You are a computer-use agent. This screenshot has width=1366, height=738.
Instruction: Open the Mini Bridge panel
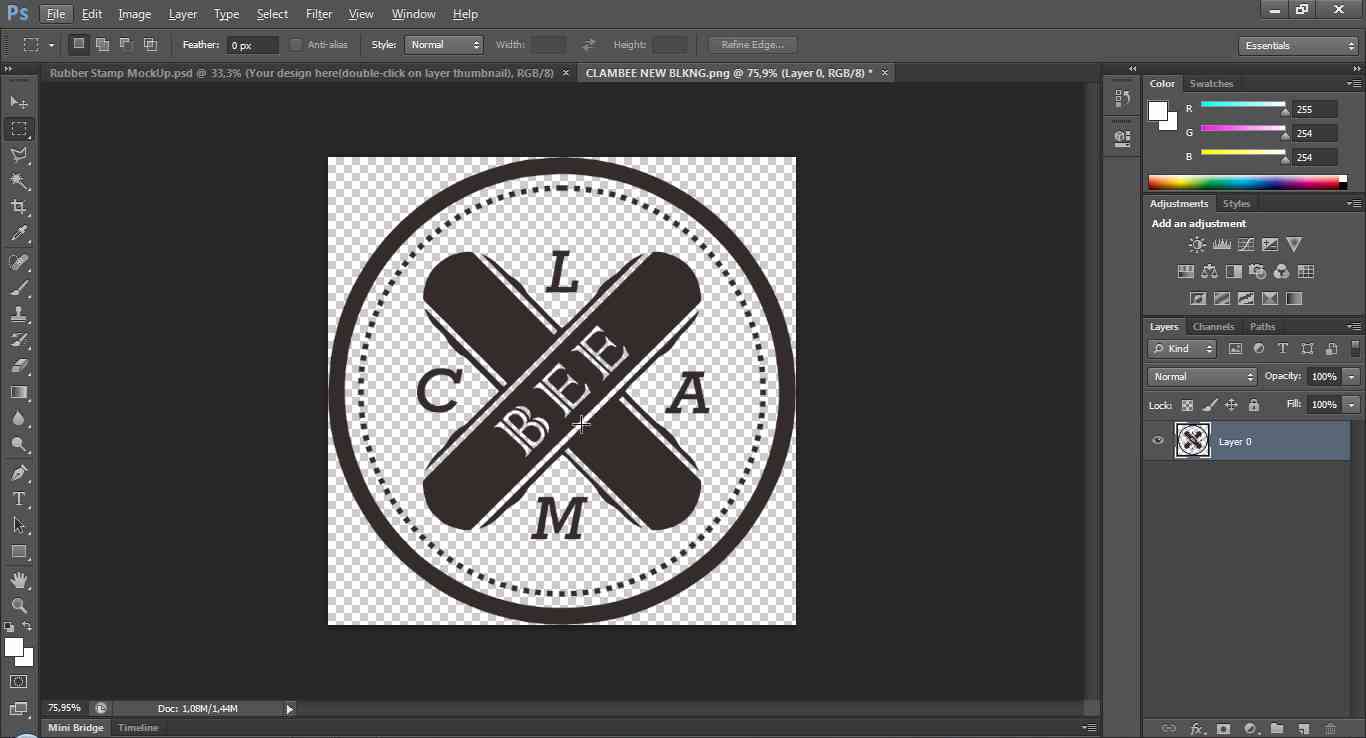pyautogui.click(x=76, y=728)
